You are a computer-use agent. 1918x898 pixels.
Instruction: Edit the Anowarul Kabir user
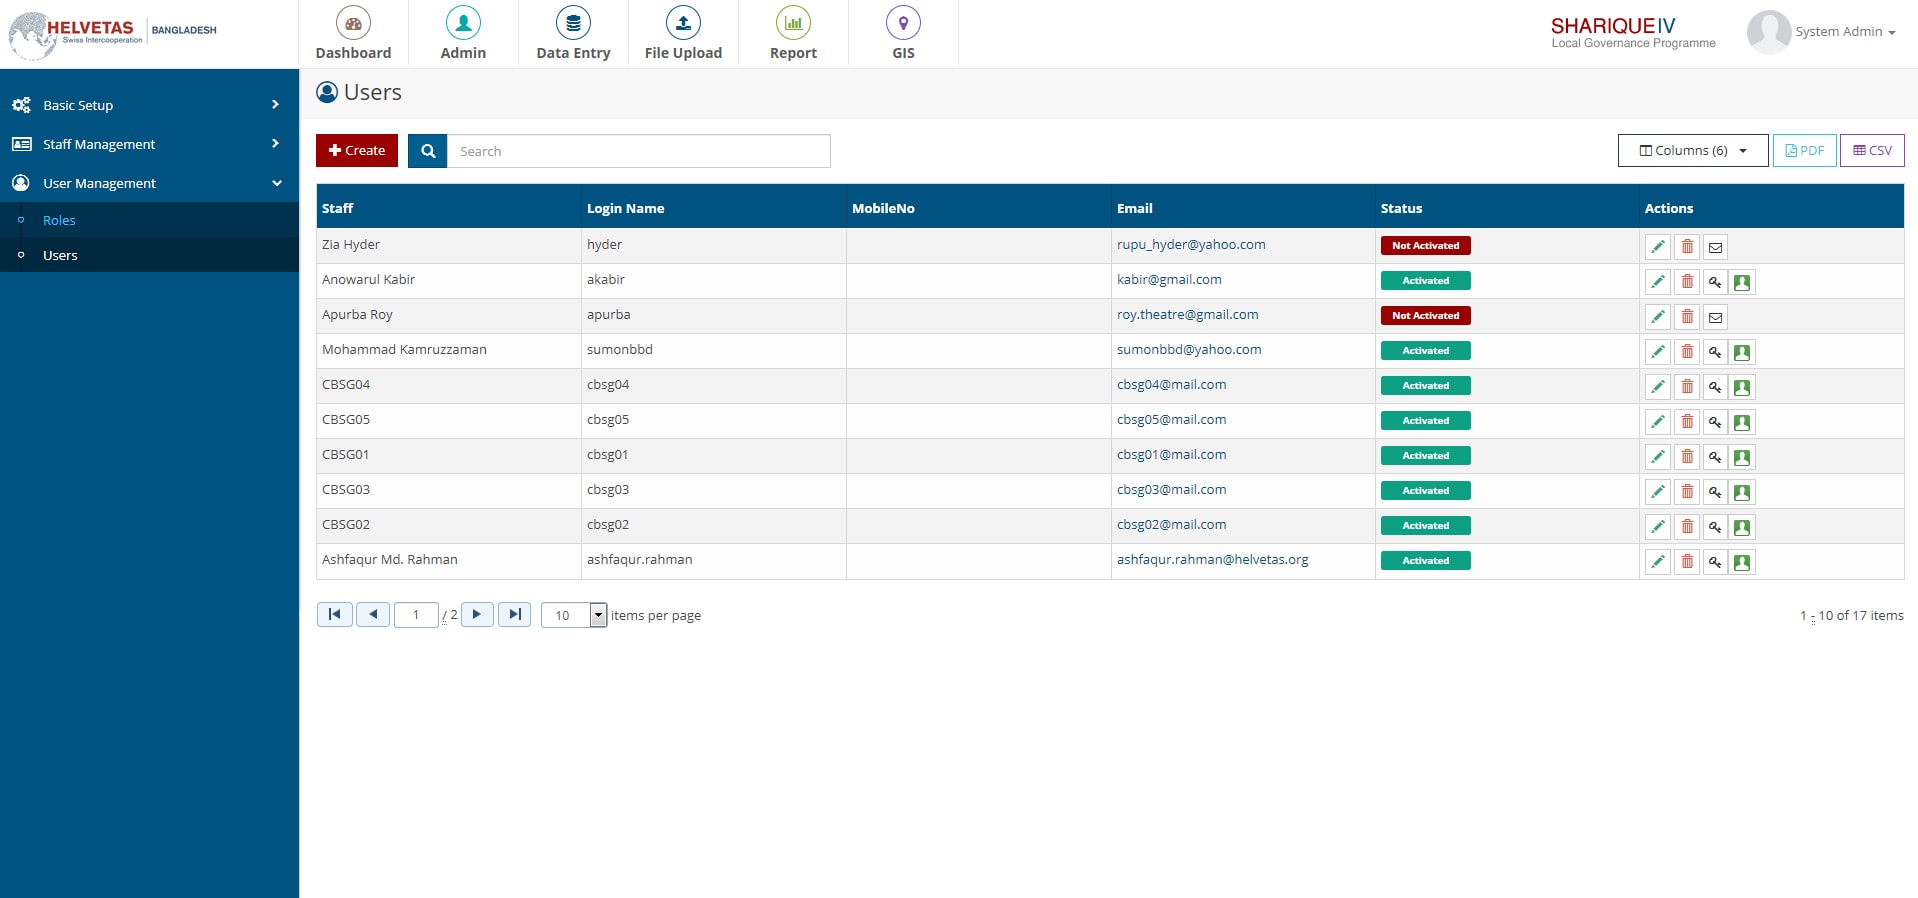click(x=1658, y=282)
